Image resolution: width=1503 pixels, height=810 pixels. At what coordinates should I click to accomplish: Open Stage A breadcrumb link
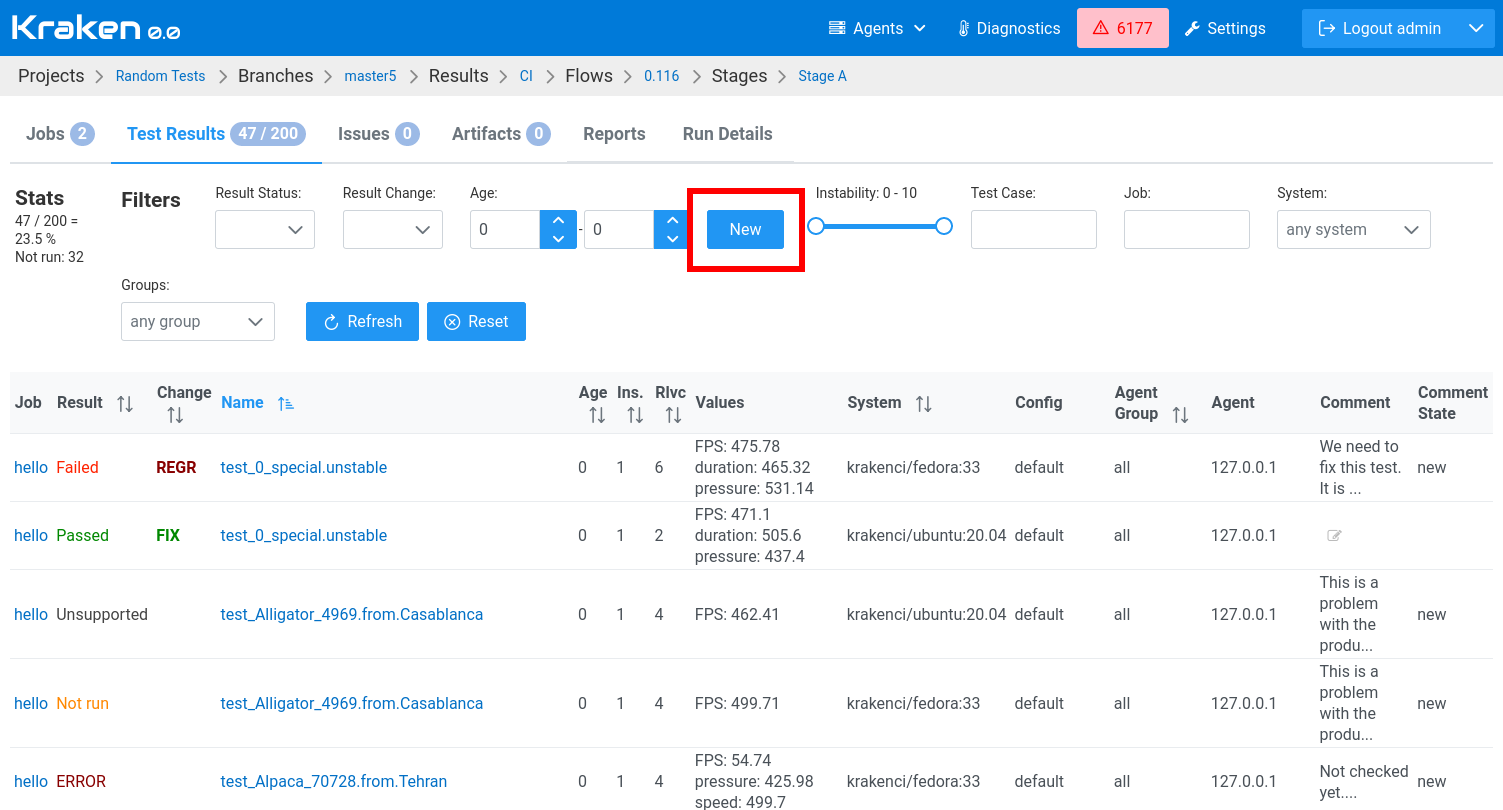click(822, 76)
